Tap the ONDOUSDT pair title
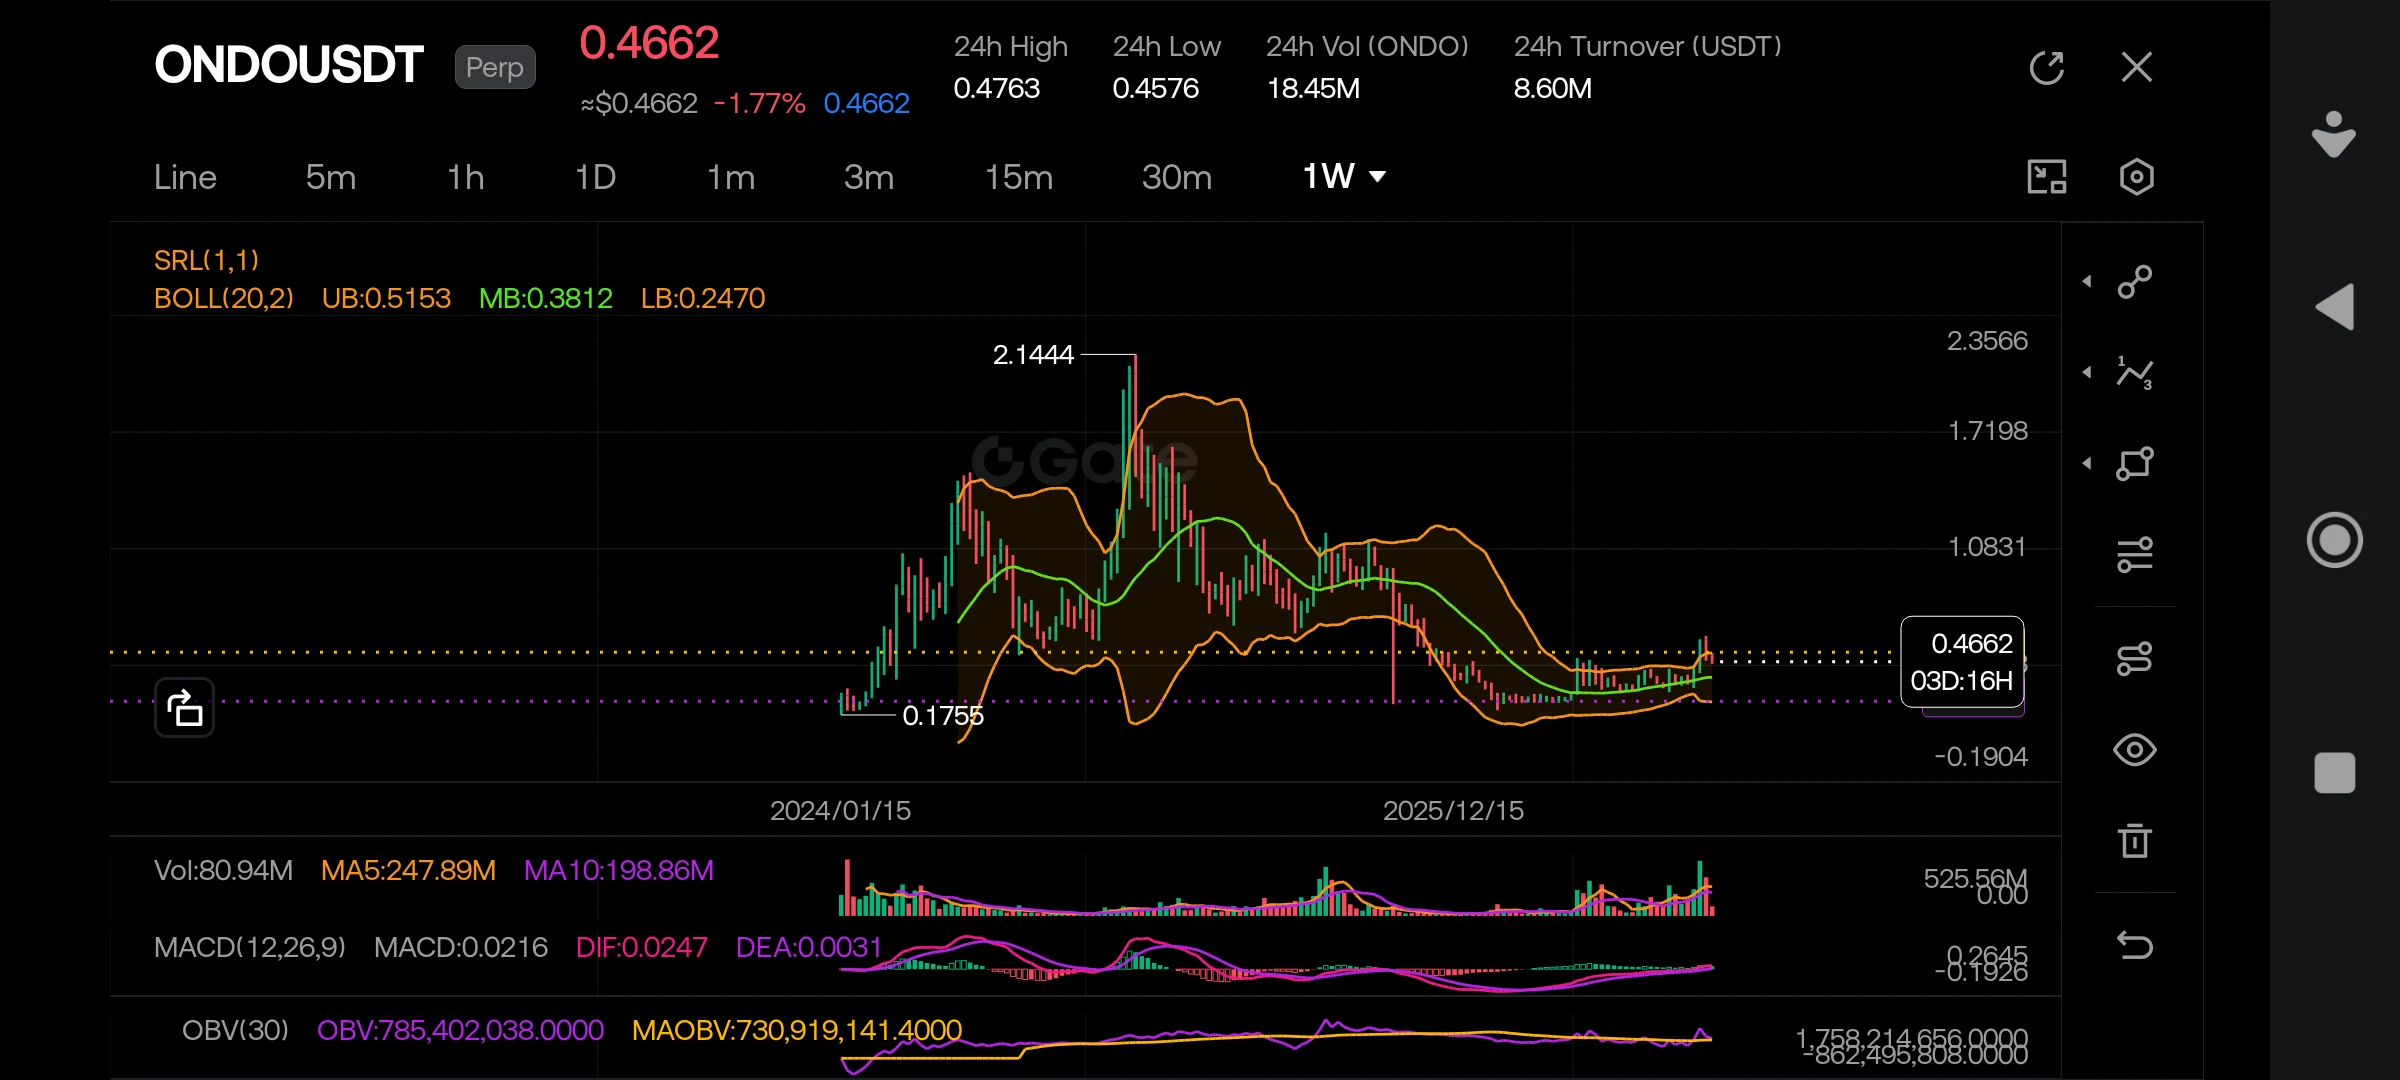The image size is (2400, 1080). click(x=289, y=65)
